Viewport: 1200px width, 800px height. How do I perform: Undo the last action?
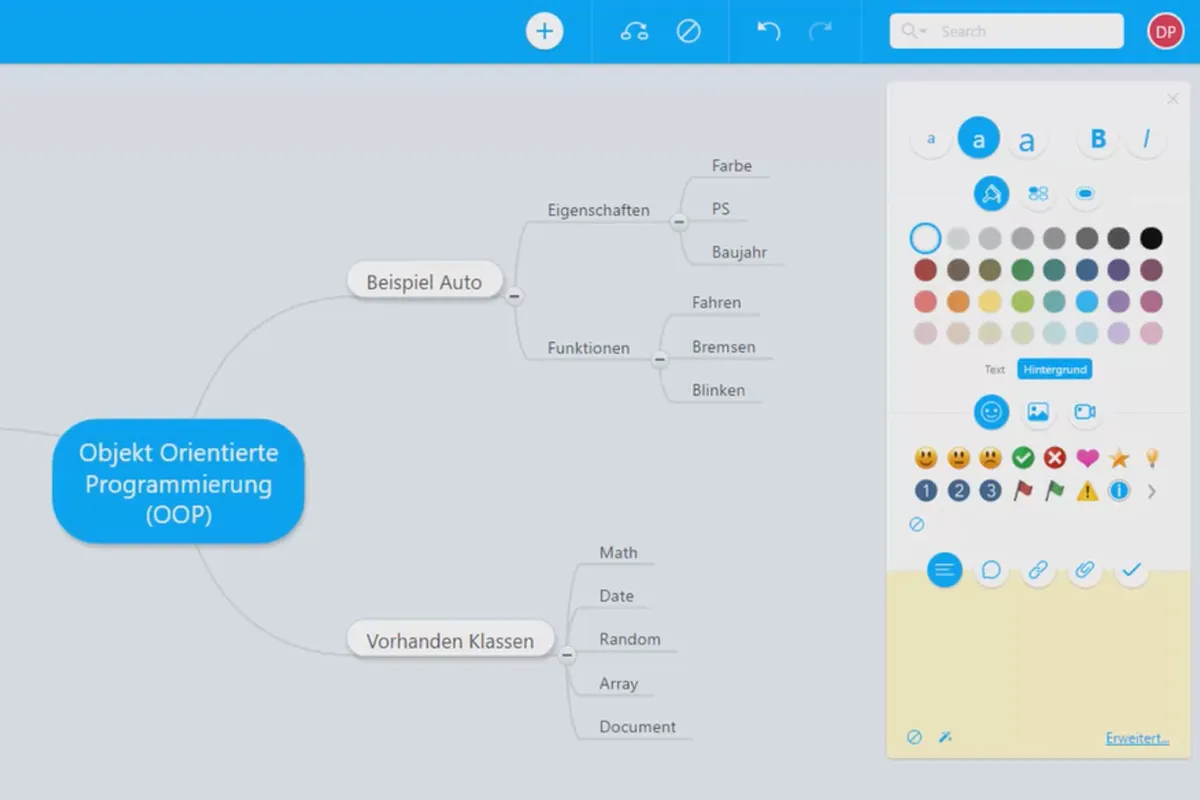pyautogui.click(x=768, y=31)
